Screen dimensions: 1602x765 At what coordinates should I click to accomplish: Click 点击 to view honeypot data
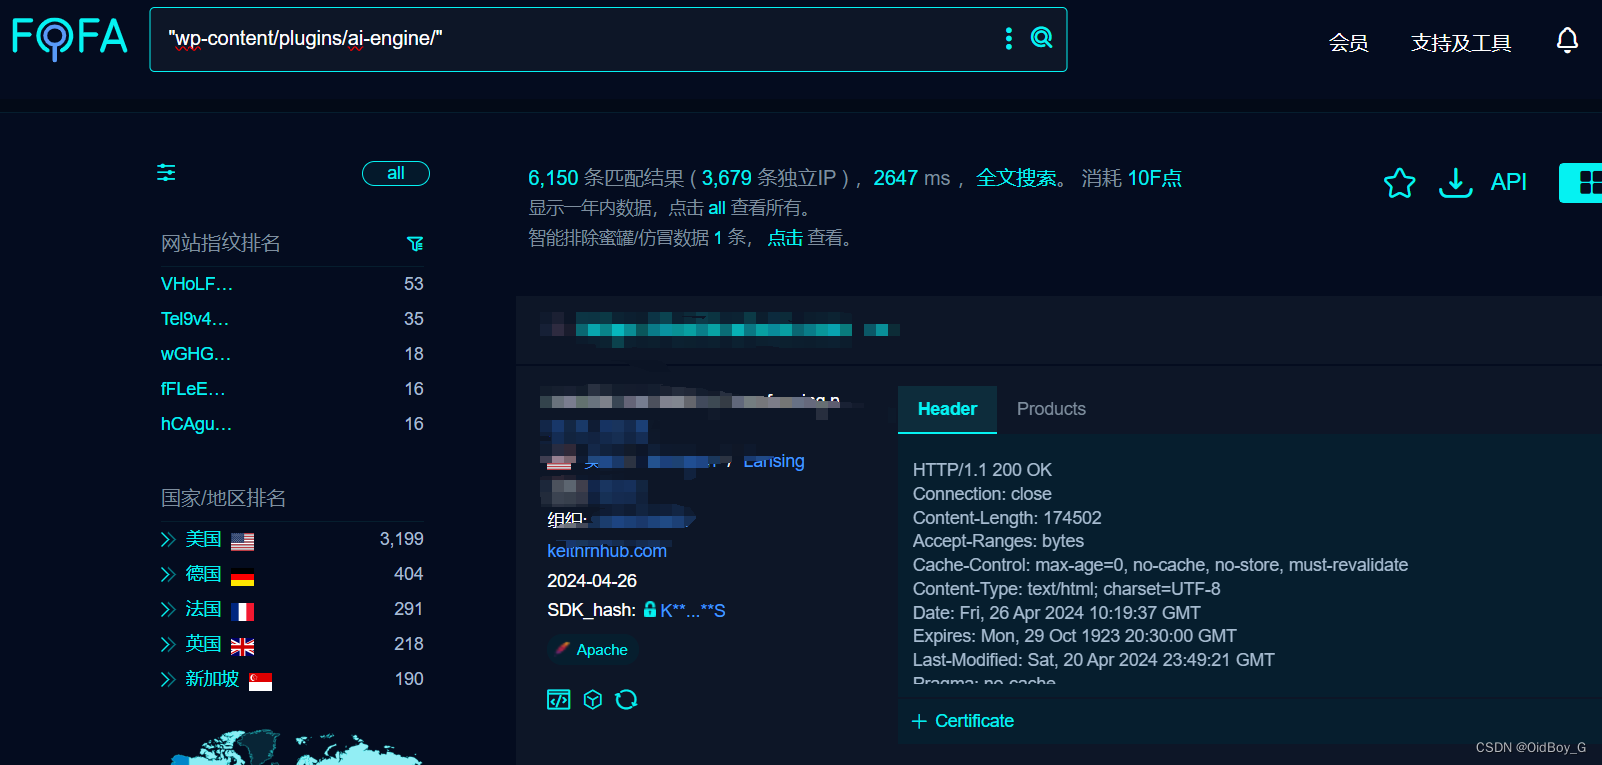[785, 238]
